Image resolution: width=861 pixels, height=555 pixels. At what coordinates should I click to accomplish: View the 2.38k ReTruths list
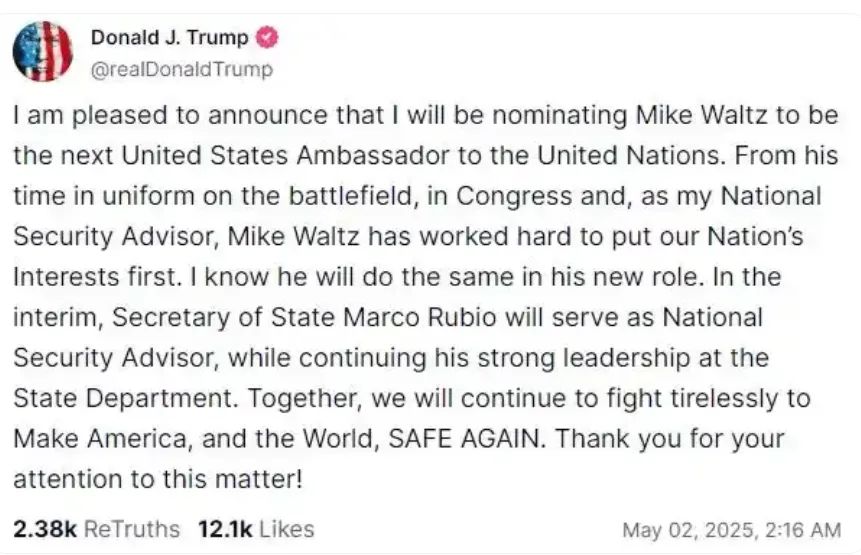point(96,529)
